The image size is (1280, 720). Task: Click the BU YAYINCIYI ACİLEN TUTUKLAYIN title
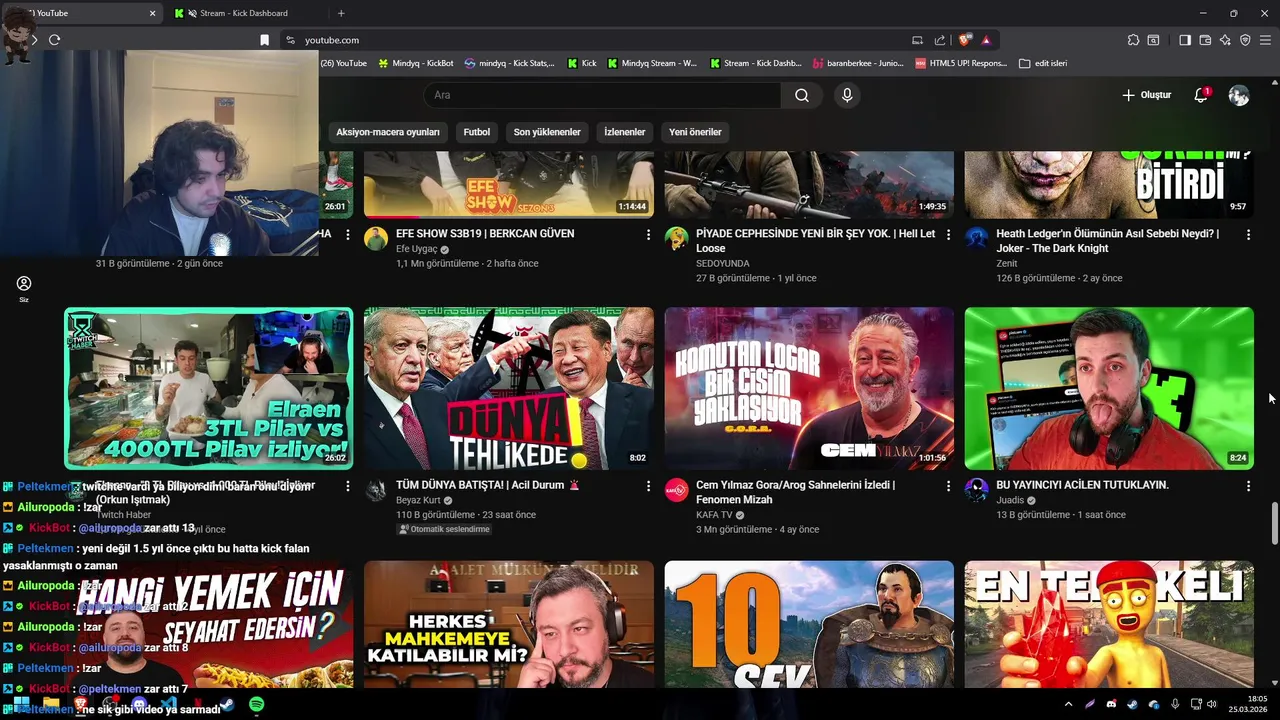[x=1082, y=485]
